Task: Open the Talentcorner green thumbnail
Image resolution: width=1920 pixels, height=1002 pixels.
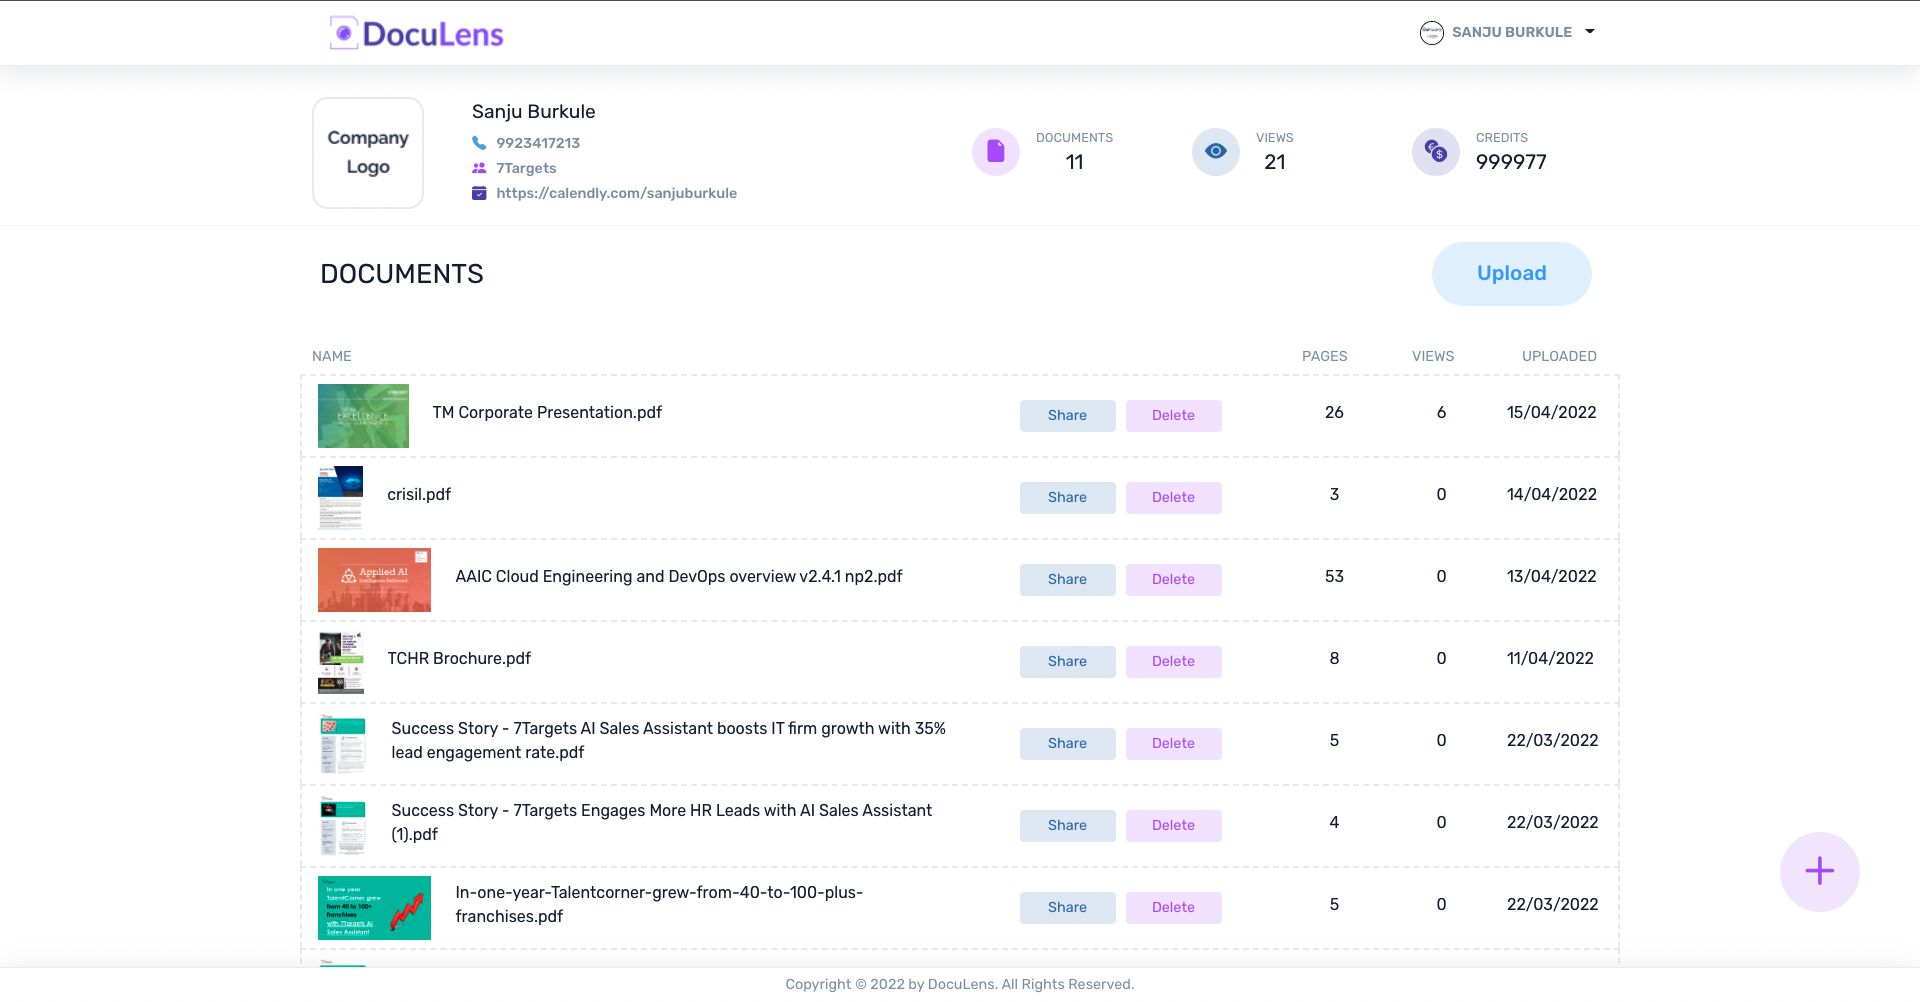Action: 374,908
